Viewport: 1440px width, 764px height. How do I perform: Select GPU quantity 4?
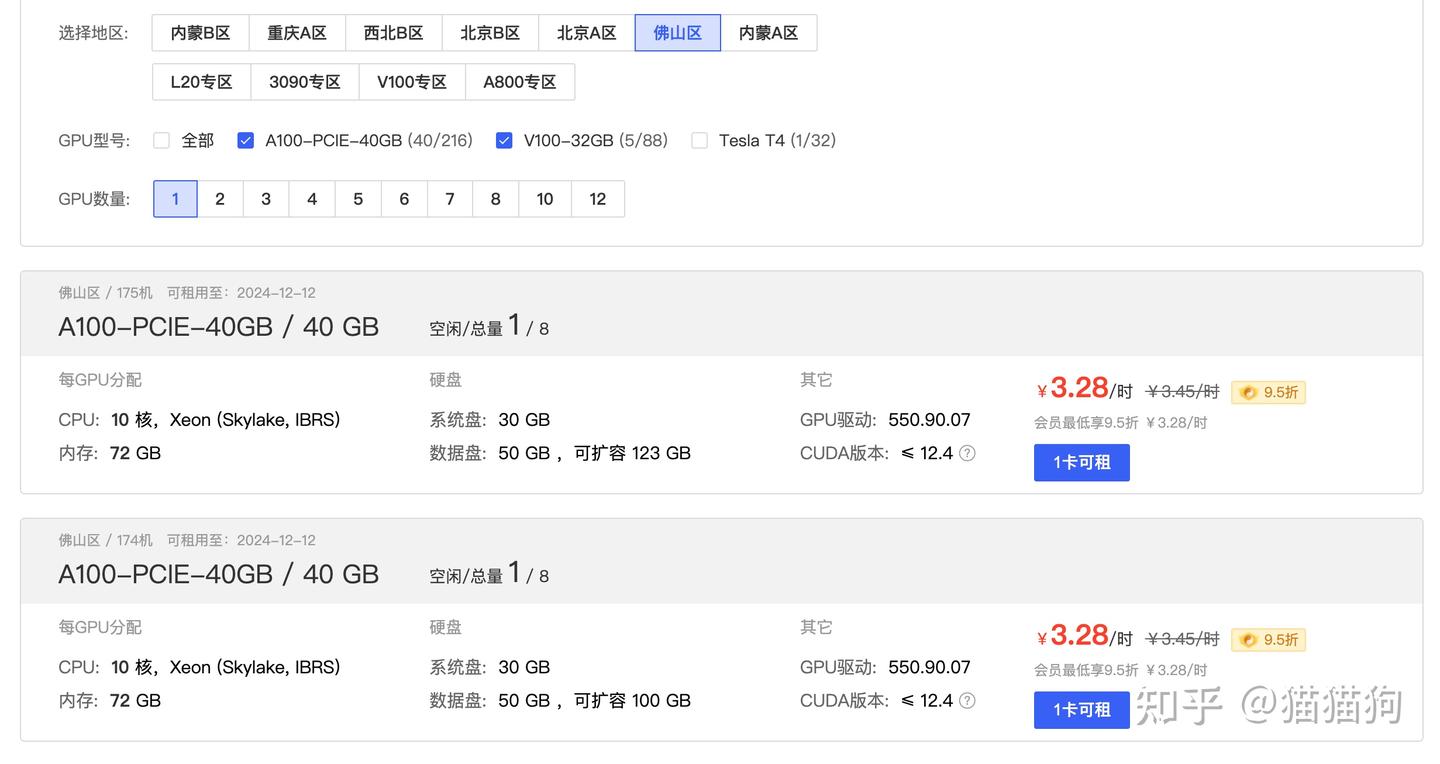(x=311, y=198)
